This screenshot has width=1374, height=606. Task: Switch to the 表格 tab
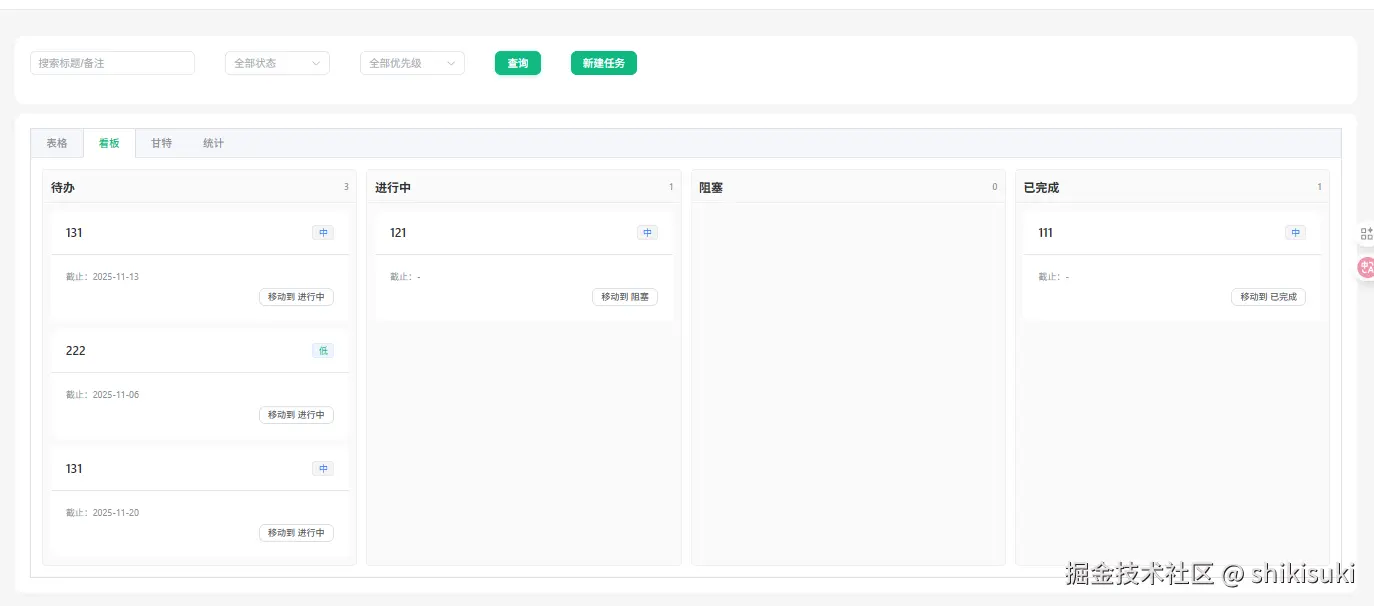tap(57, 143)
